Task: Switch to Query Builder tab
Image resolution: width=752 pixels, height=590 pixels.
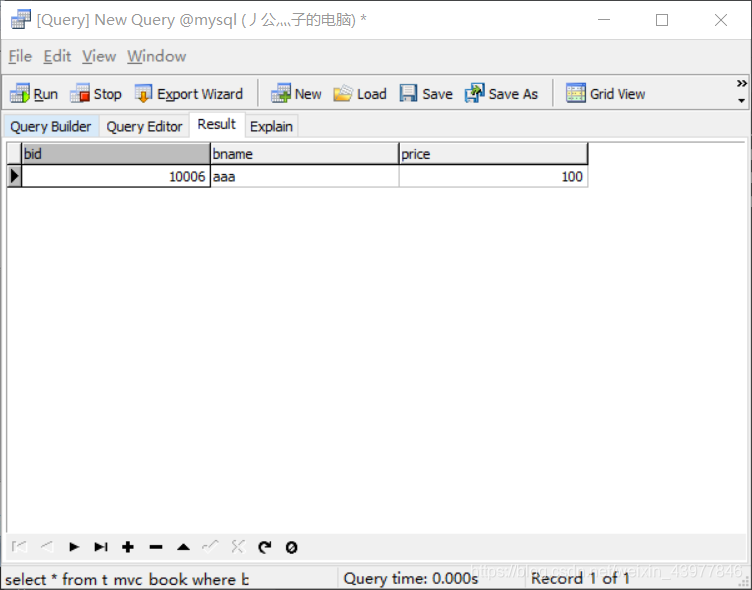Action: (x=51, y=127)
